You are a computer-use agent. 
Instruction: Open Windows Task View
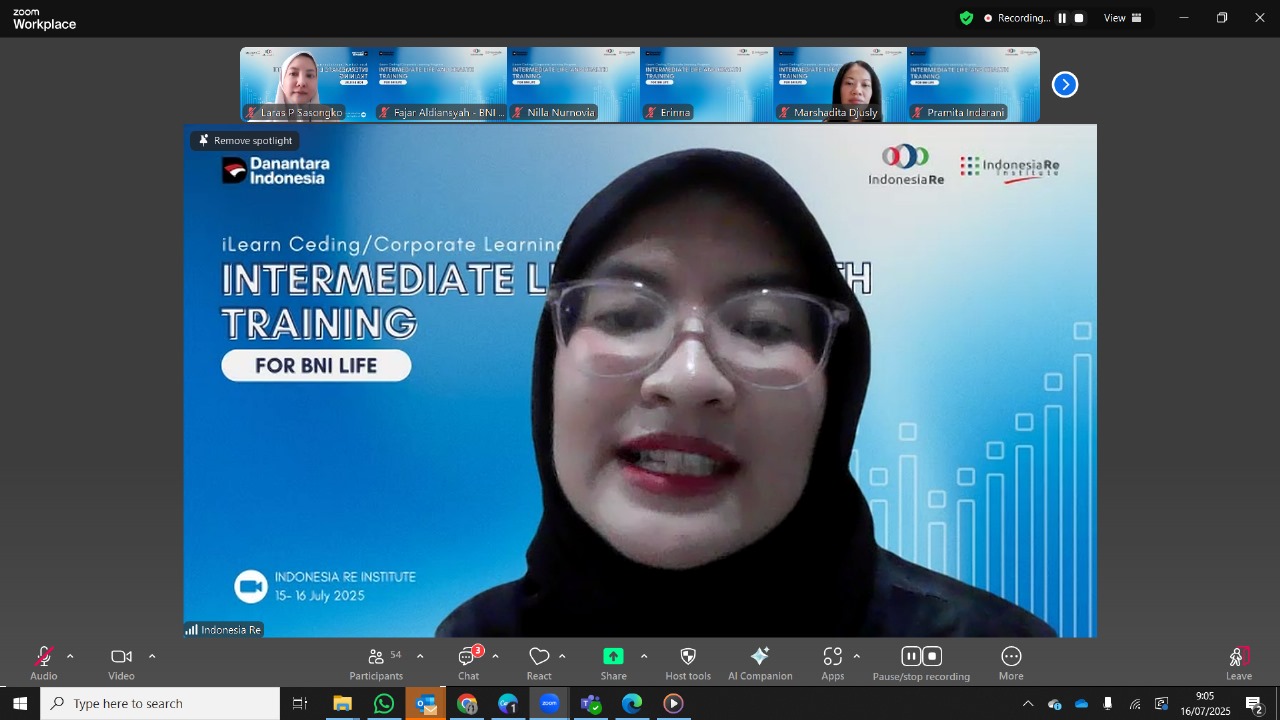click(300, 704)
